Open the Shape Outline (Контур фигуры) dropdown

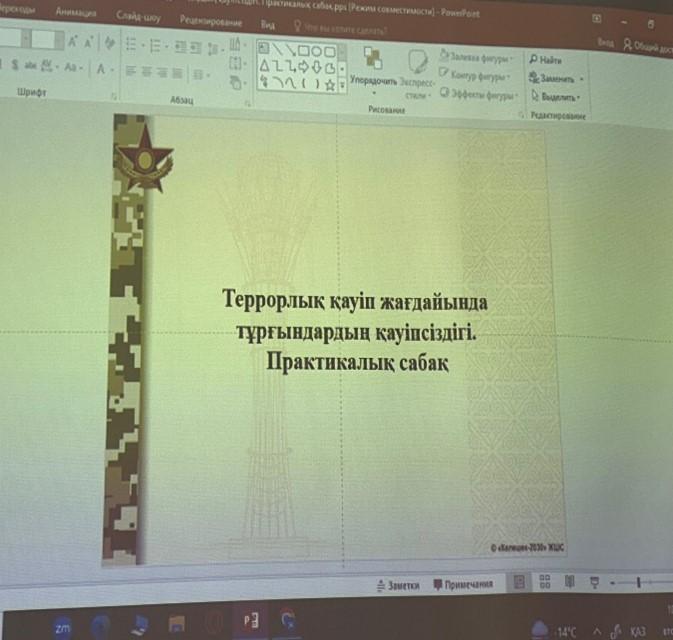point(471,77)
